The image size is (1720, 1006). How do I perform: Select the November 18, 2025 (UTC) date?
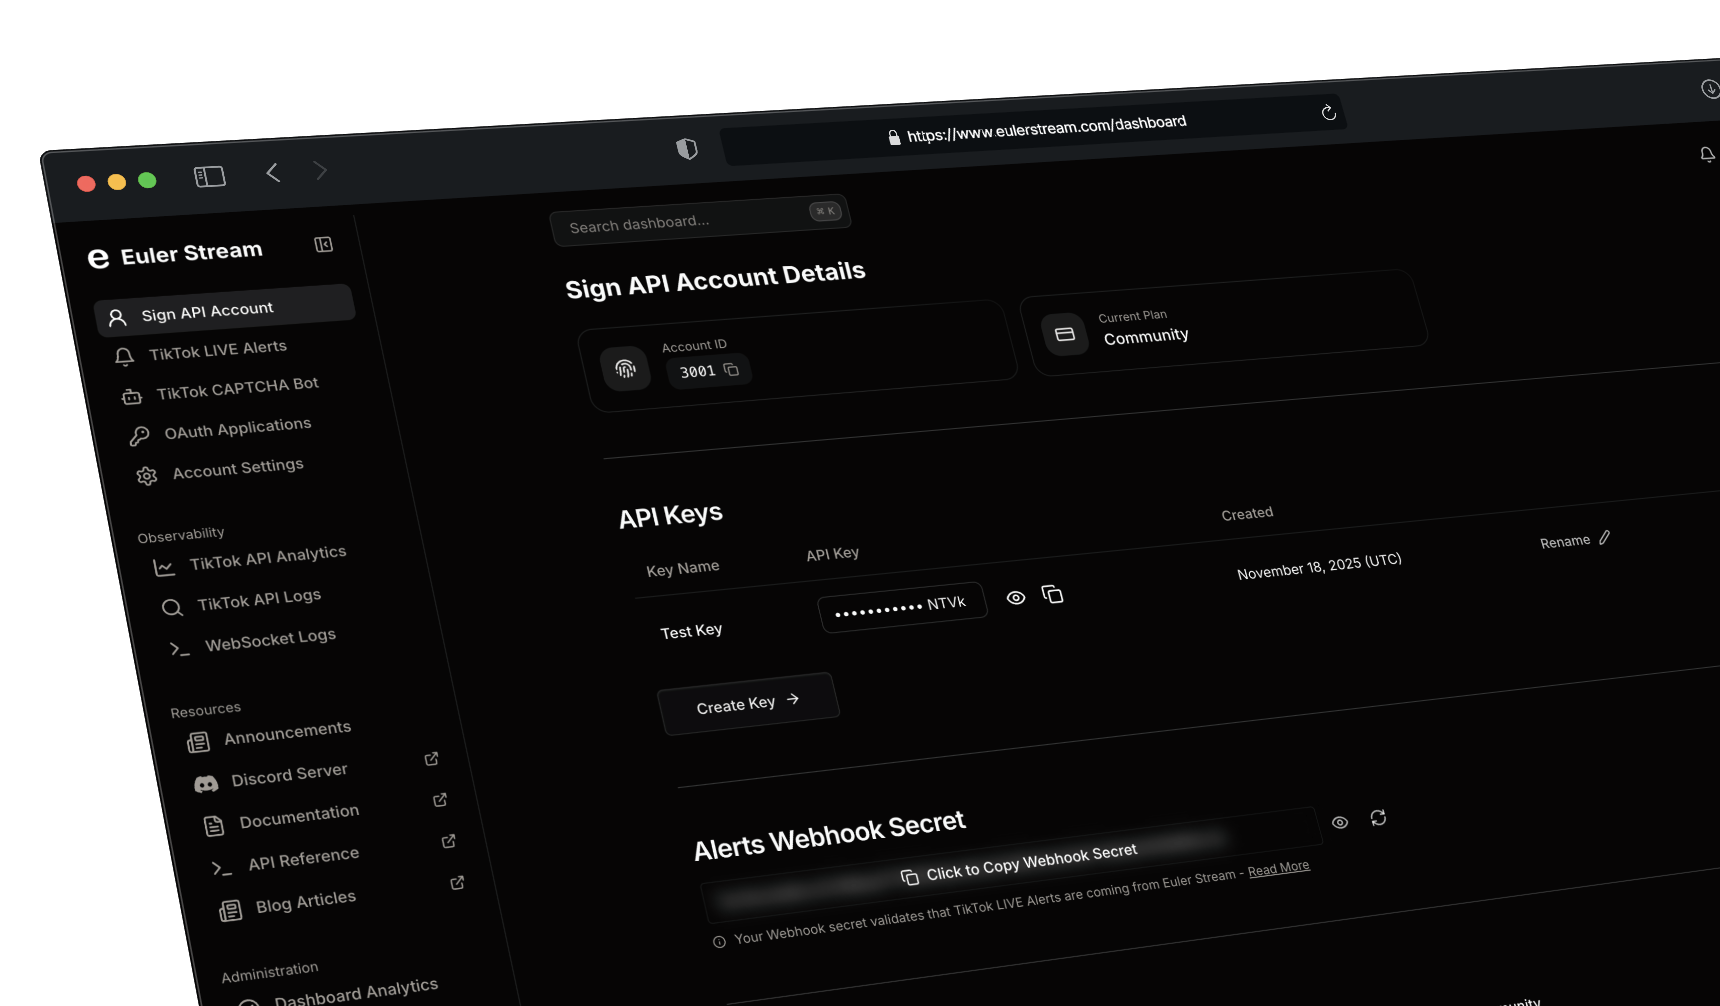(x=1319, y=566)
